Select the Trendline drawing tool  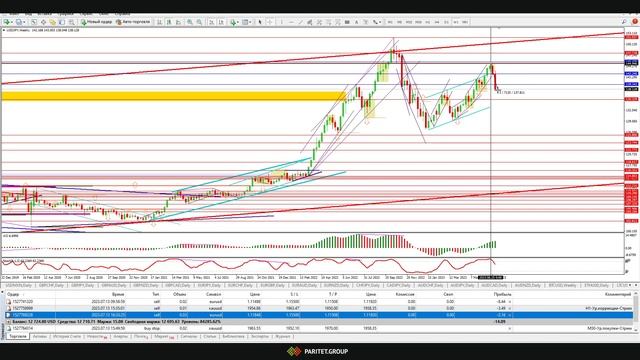[300, 22]
